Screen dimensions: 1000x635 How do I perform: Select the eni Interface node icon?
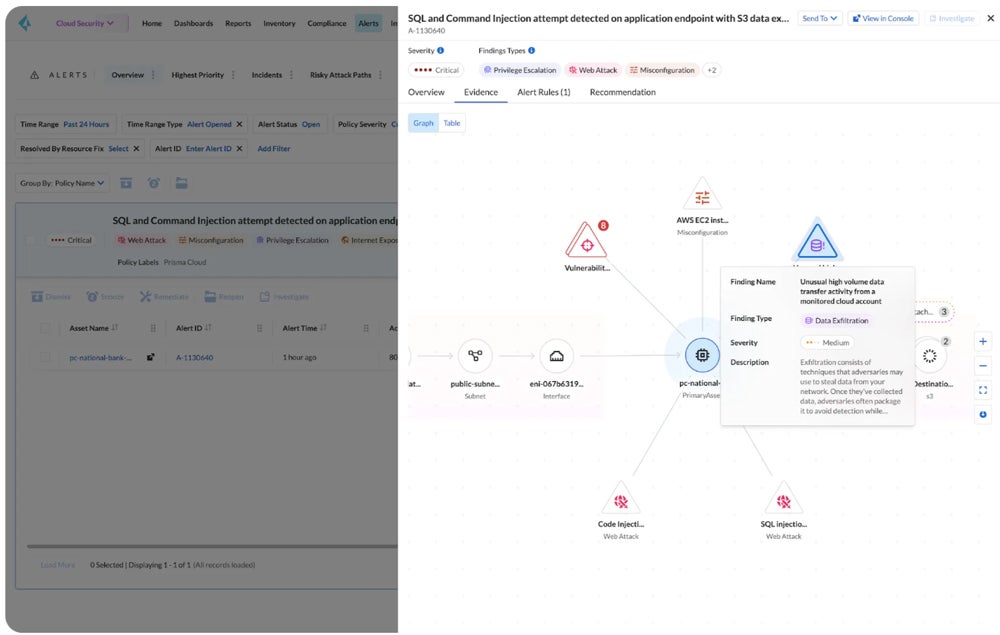(x=556, y=356)
